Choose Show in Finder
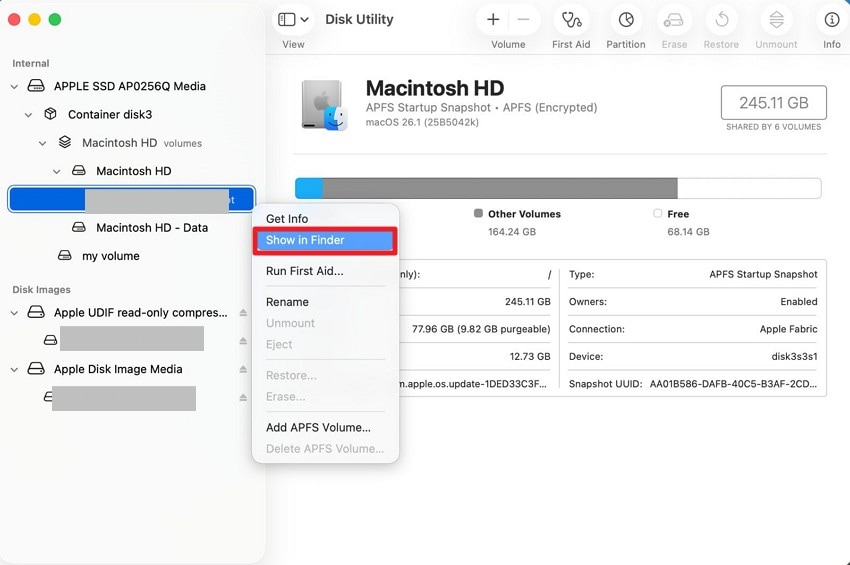The width and height of the screenshot is (850, 565). (325, 240)
